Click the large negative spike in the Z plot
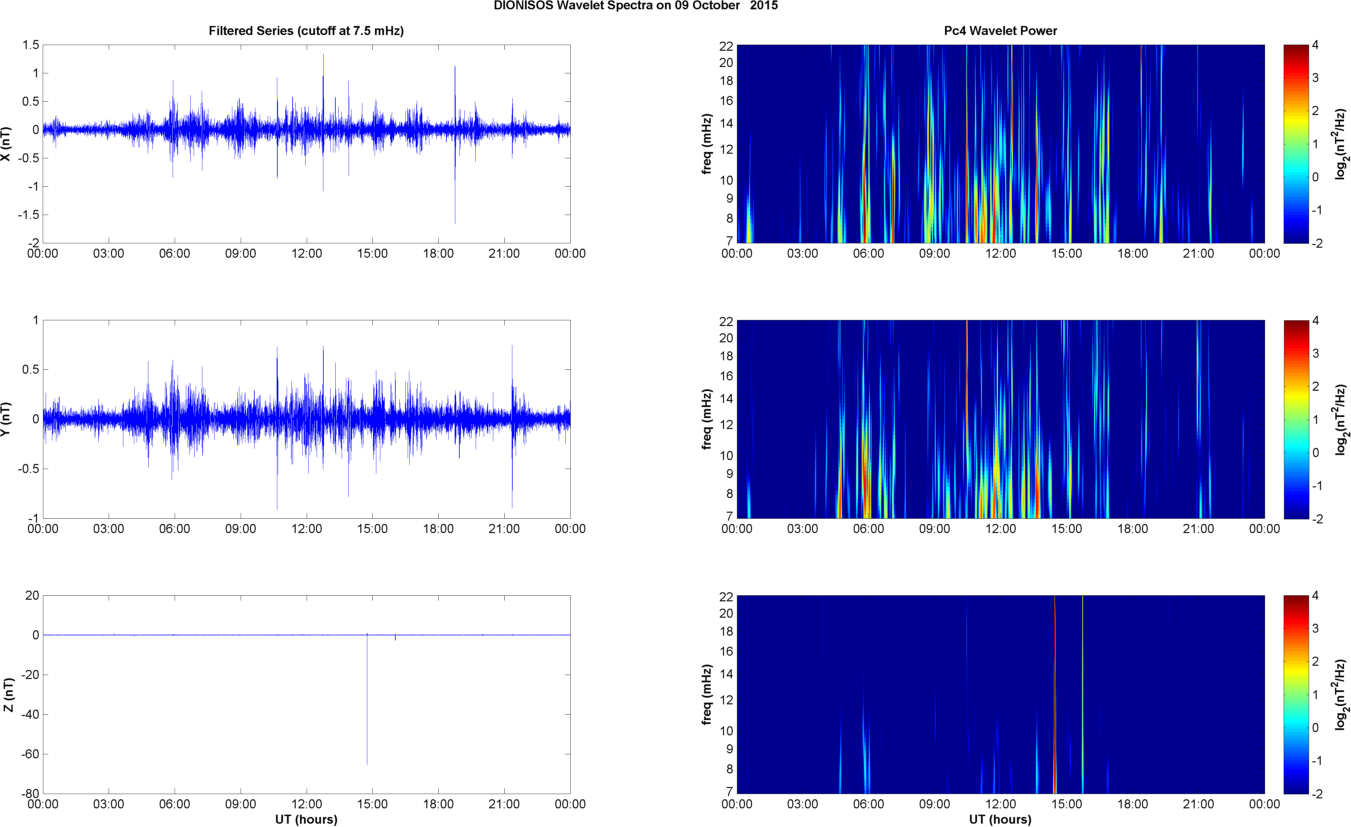Viewport: 1351px width, 827px height. pos(367,700)
